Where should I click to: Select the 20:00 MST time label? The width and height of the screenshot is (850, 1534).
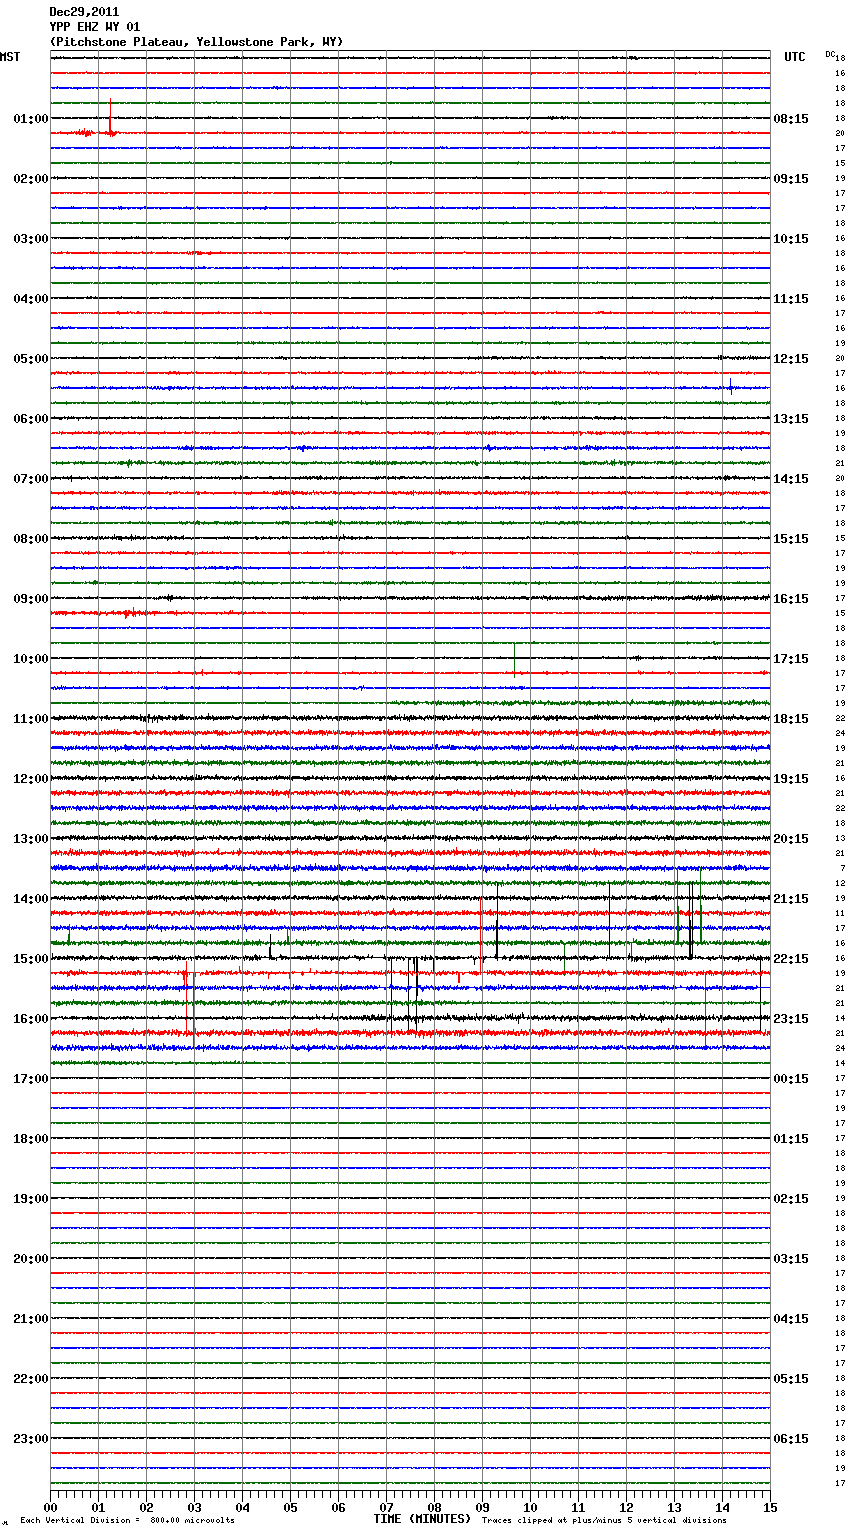pyautogui.click(x=31, y=1259)
